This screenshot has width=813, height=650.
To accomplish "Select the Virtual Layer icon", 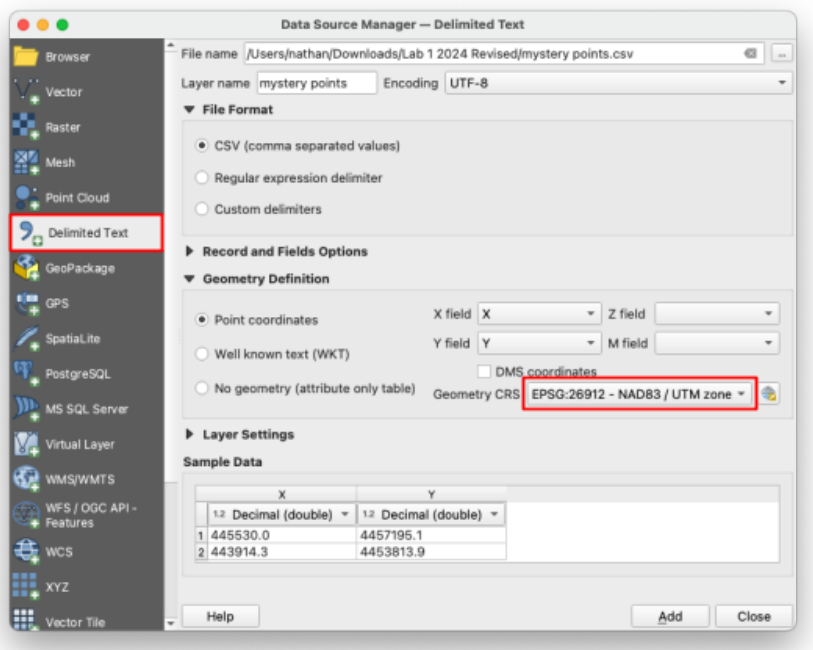I will pos(26,444).
